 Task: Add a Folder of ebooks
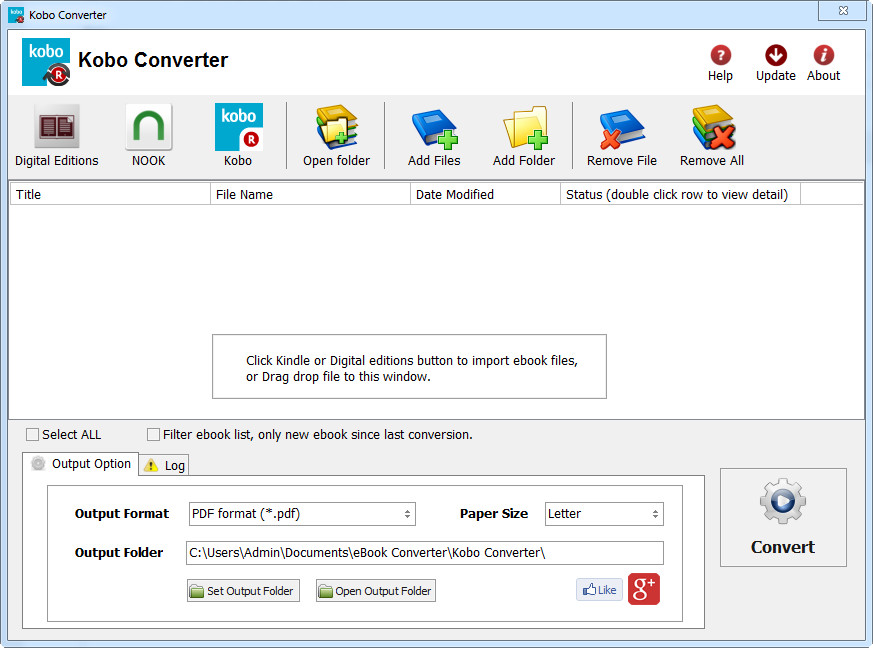point(524,135)
